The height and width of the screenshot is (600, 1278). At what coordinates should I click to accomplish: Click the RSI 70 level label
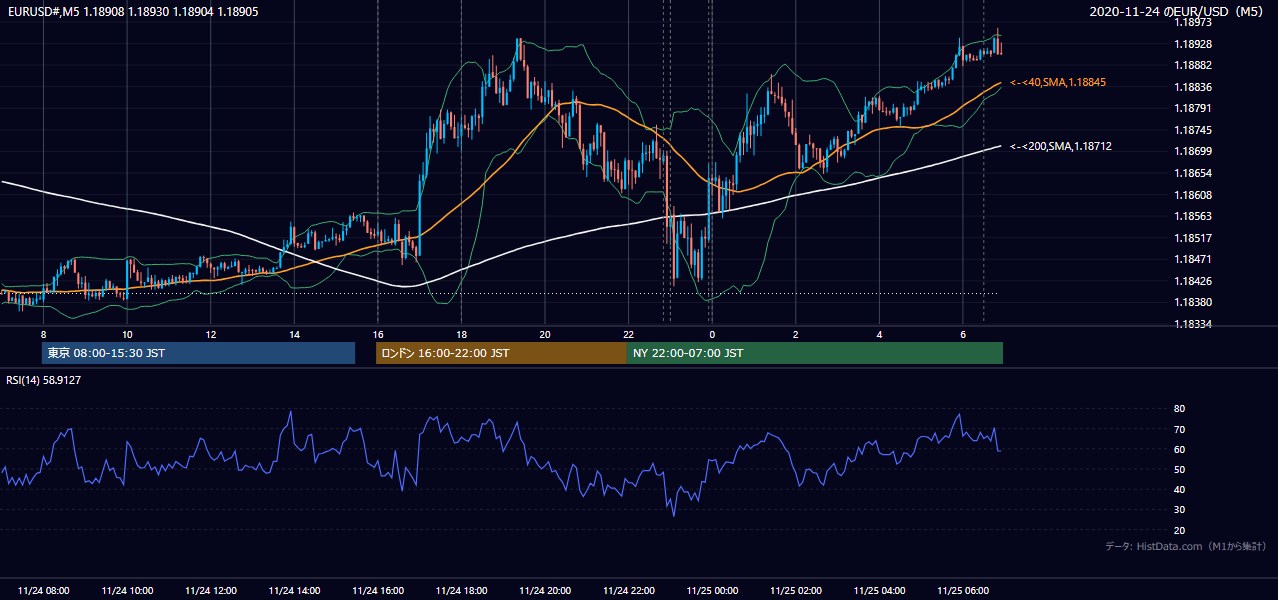coord(1179,429)
